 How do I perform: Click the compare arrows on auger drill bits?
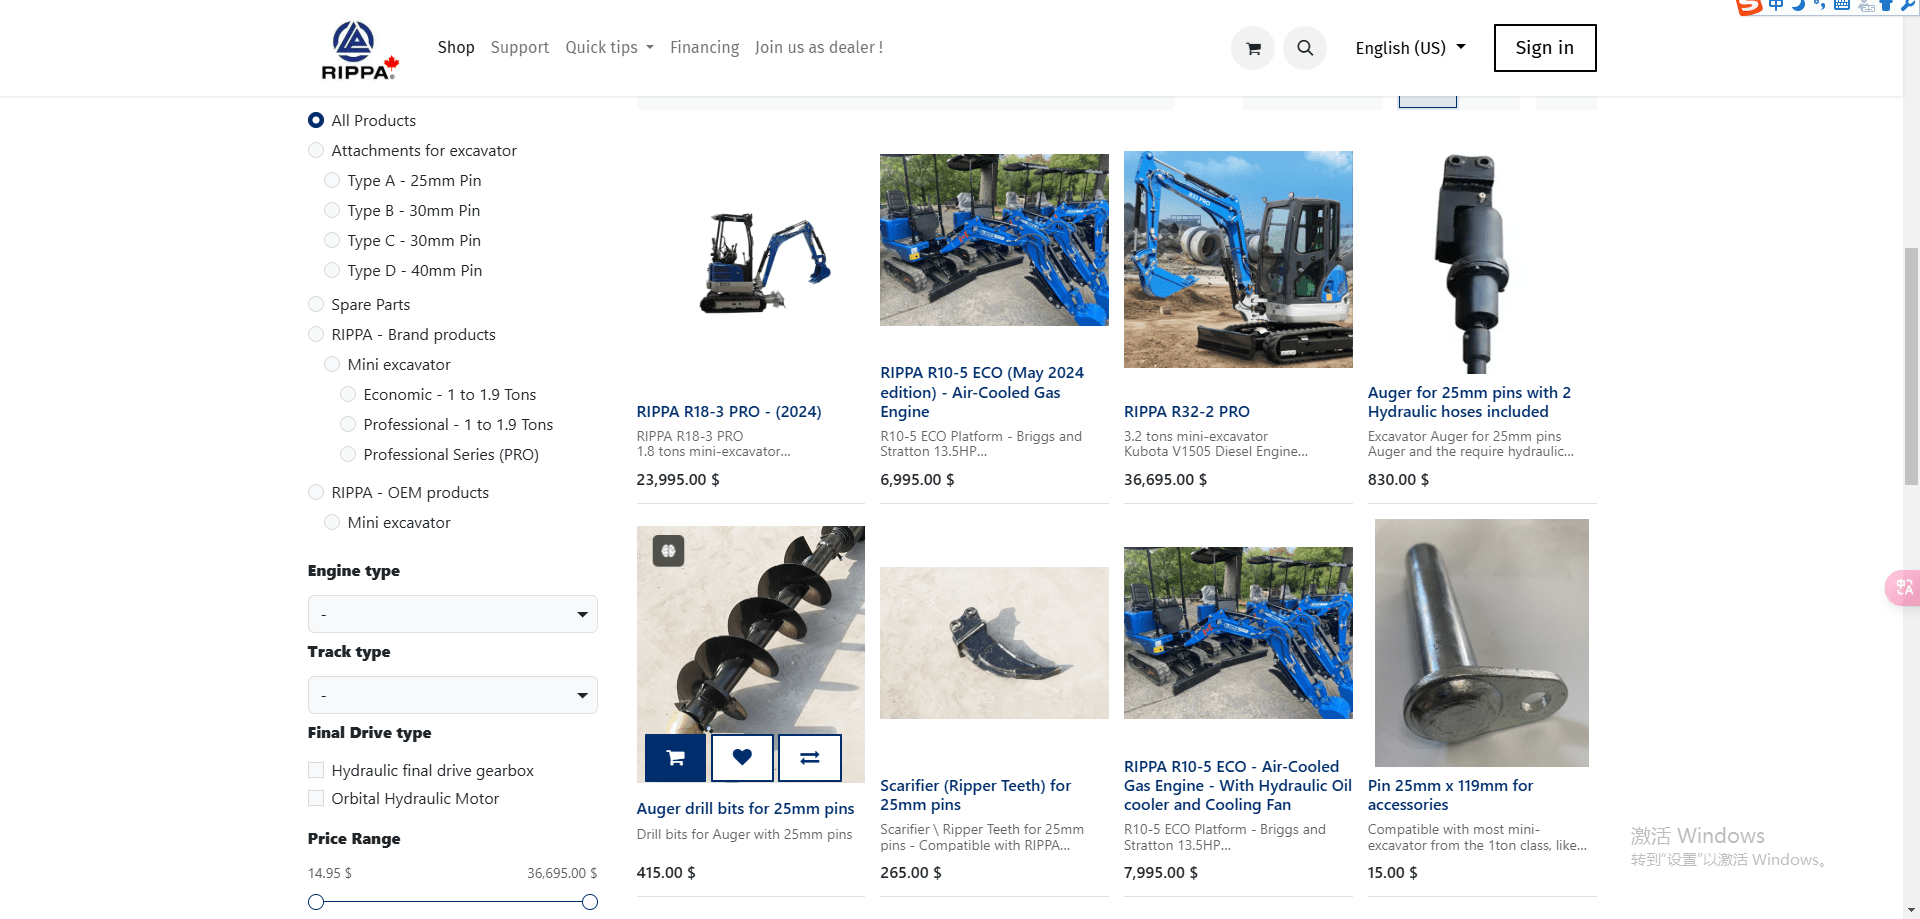click(x=809, y=758)
